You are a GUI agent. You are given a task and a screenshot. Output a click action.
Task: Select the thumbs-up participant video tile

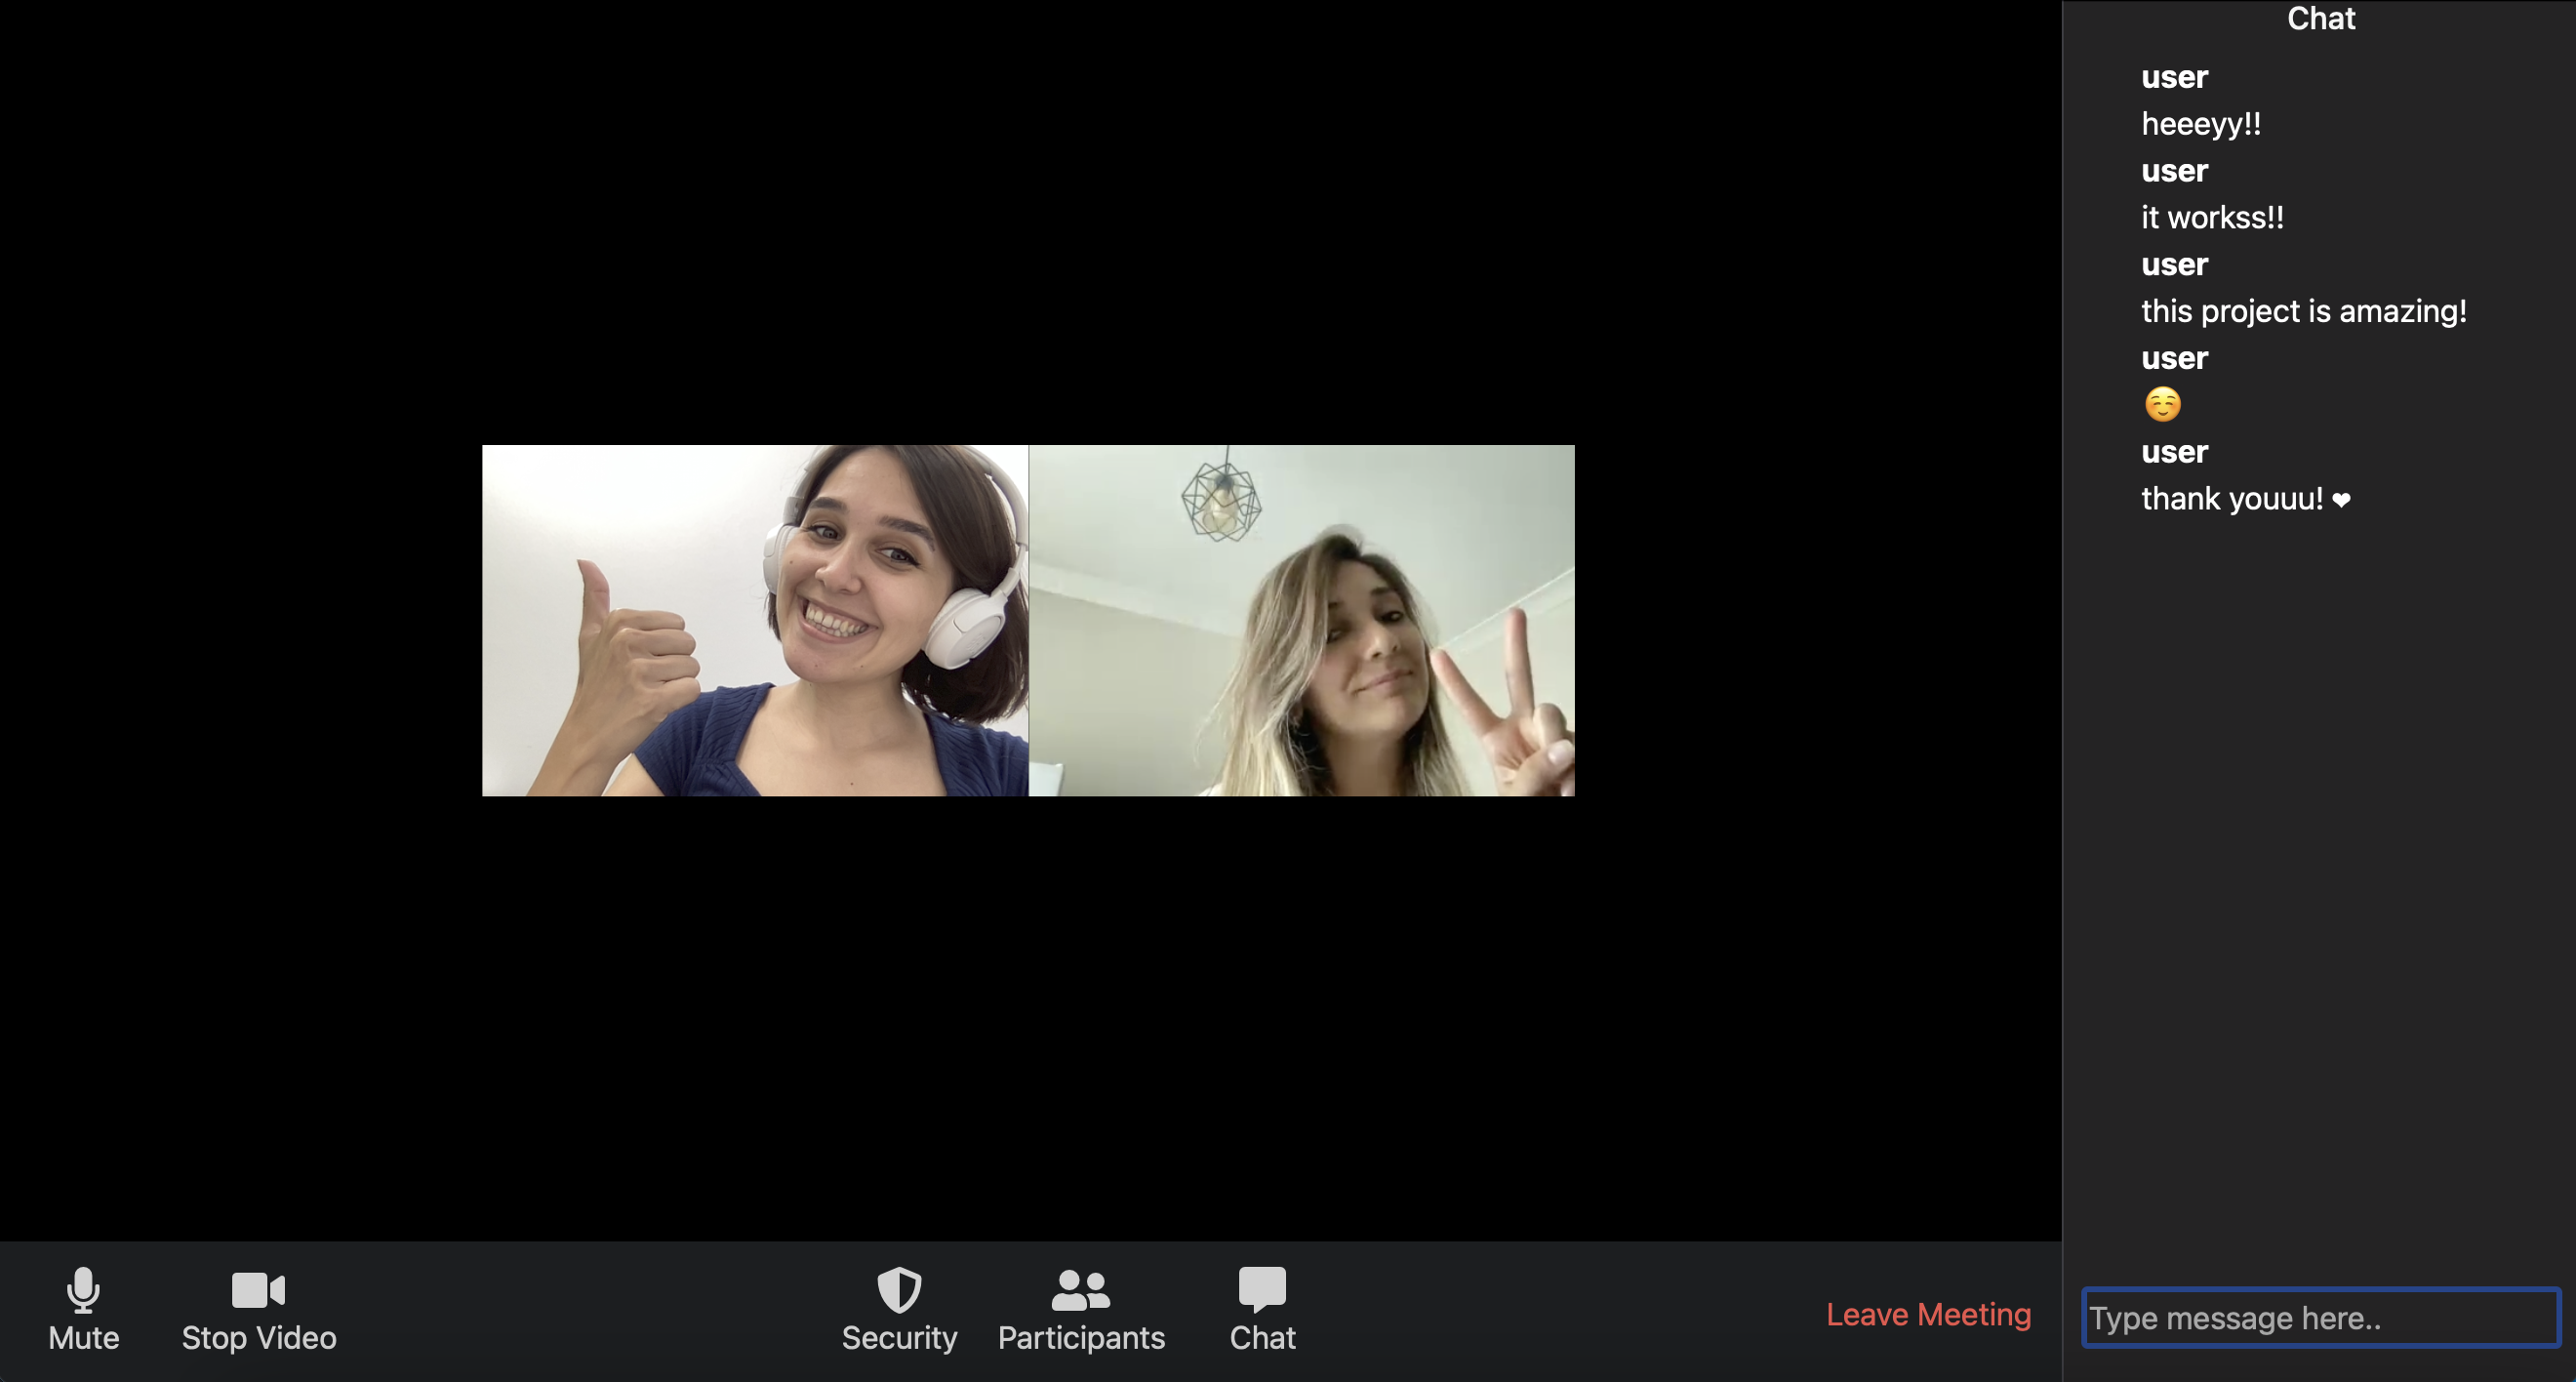(x=755, y=620)
